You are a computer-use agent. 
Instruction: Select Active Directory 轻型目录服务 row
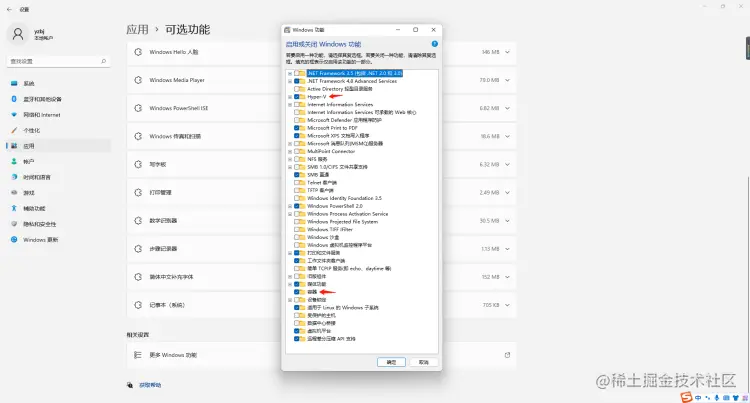pyautogui.click(x=340, y=89)
